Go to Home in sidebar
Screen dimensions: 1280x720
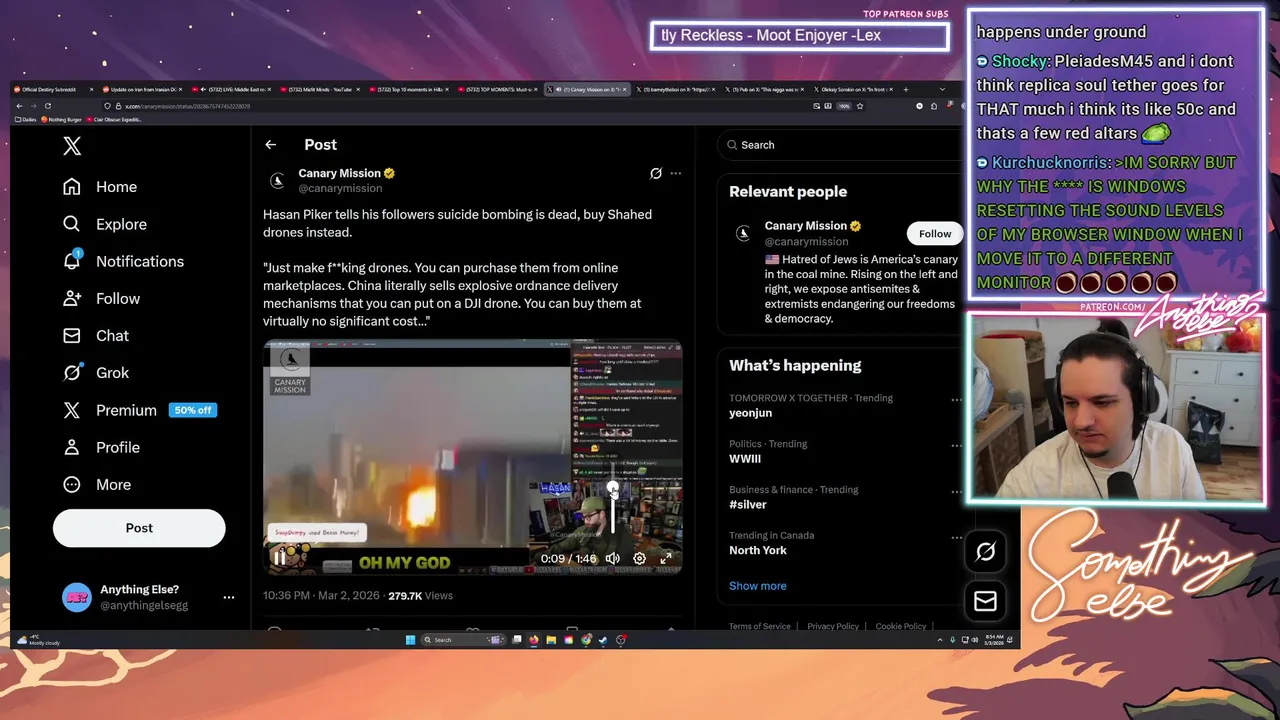click(100, 187)
